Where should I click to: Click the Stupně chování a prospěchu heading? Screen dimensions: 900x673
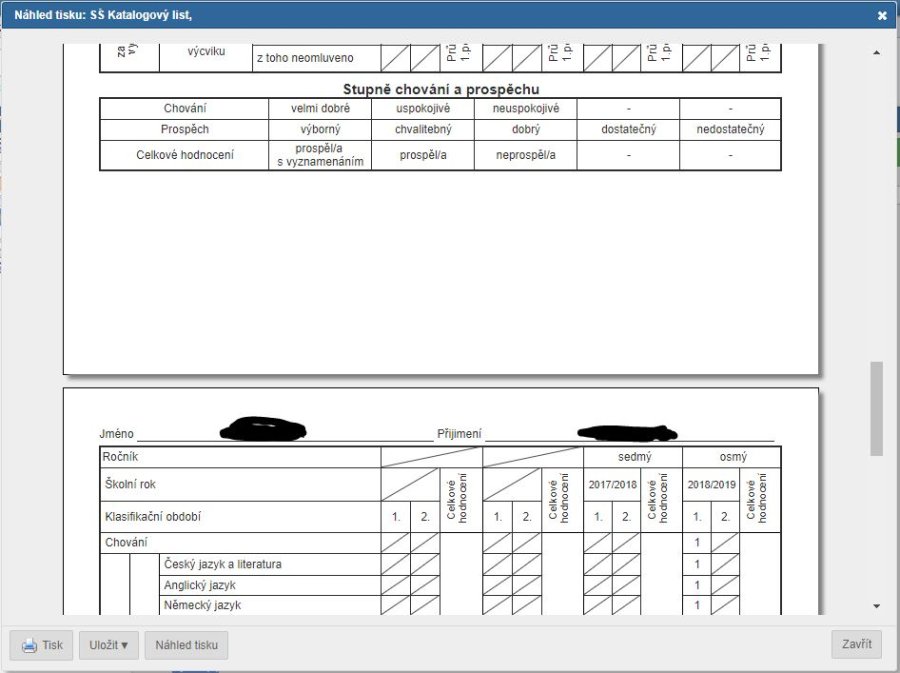pos(441,89)
